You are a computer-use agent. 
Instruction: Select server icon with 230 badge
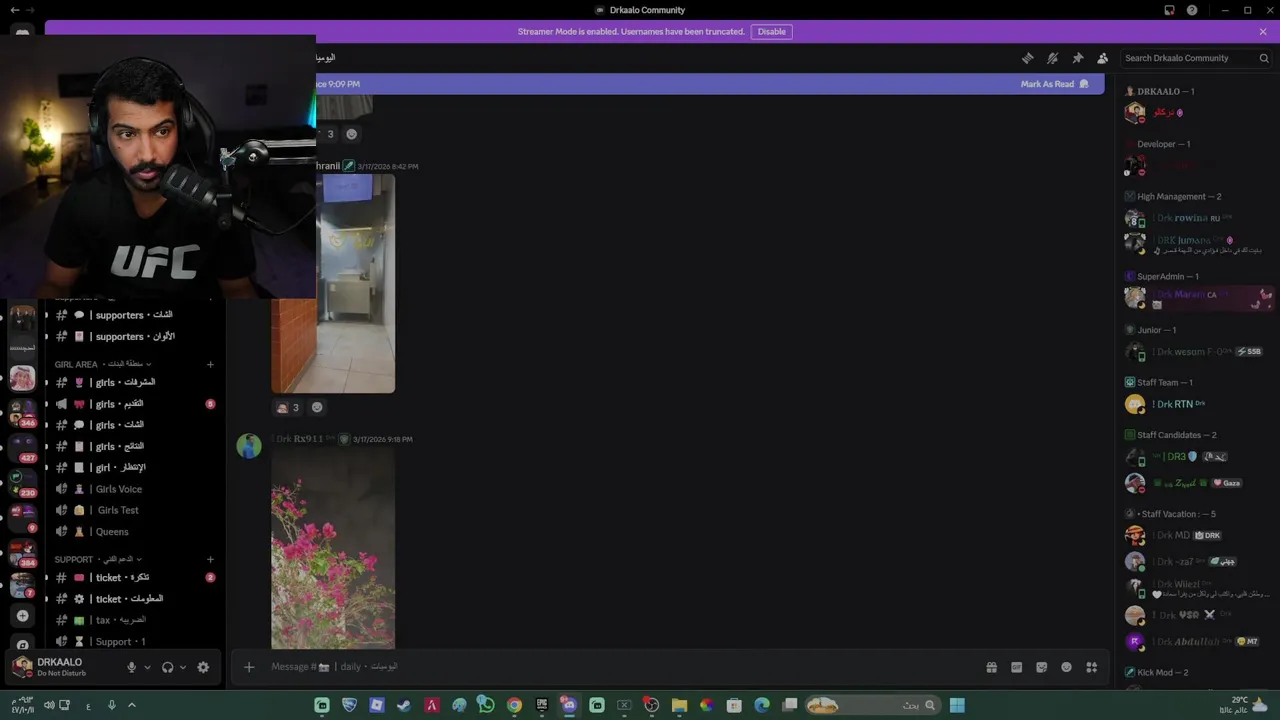(22, 481)
